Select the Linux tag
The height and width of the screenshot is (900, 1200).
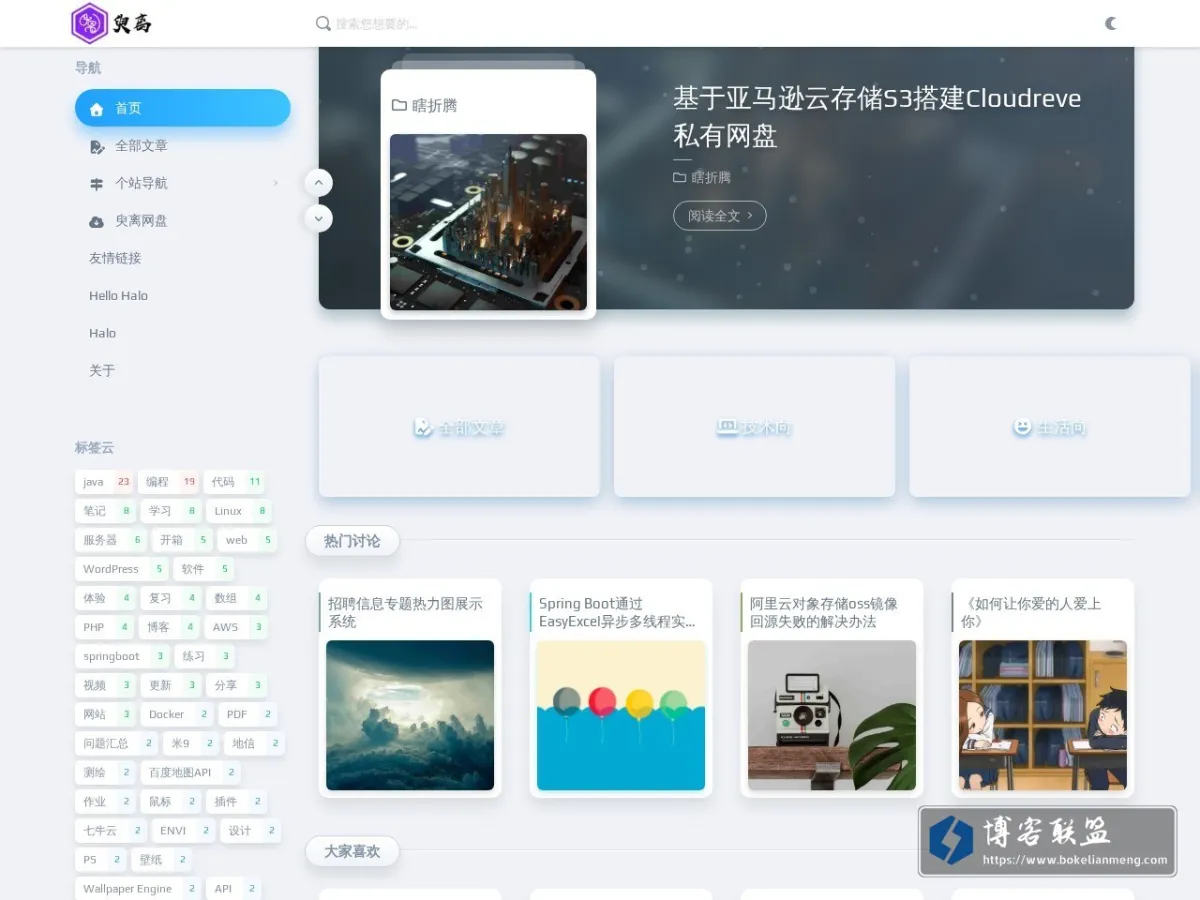tap(239, 511)
